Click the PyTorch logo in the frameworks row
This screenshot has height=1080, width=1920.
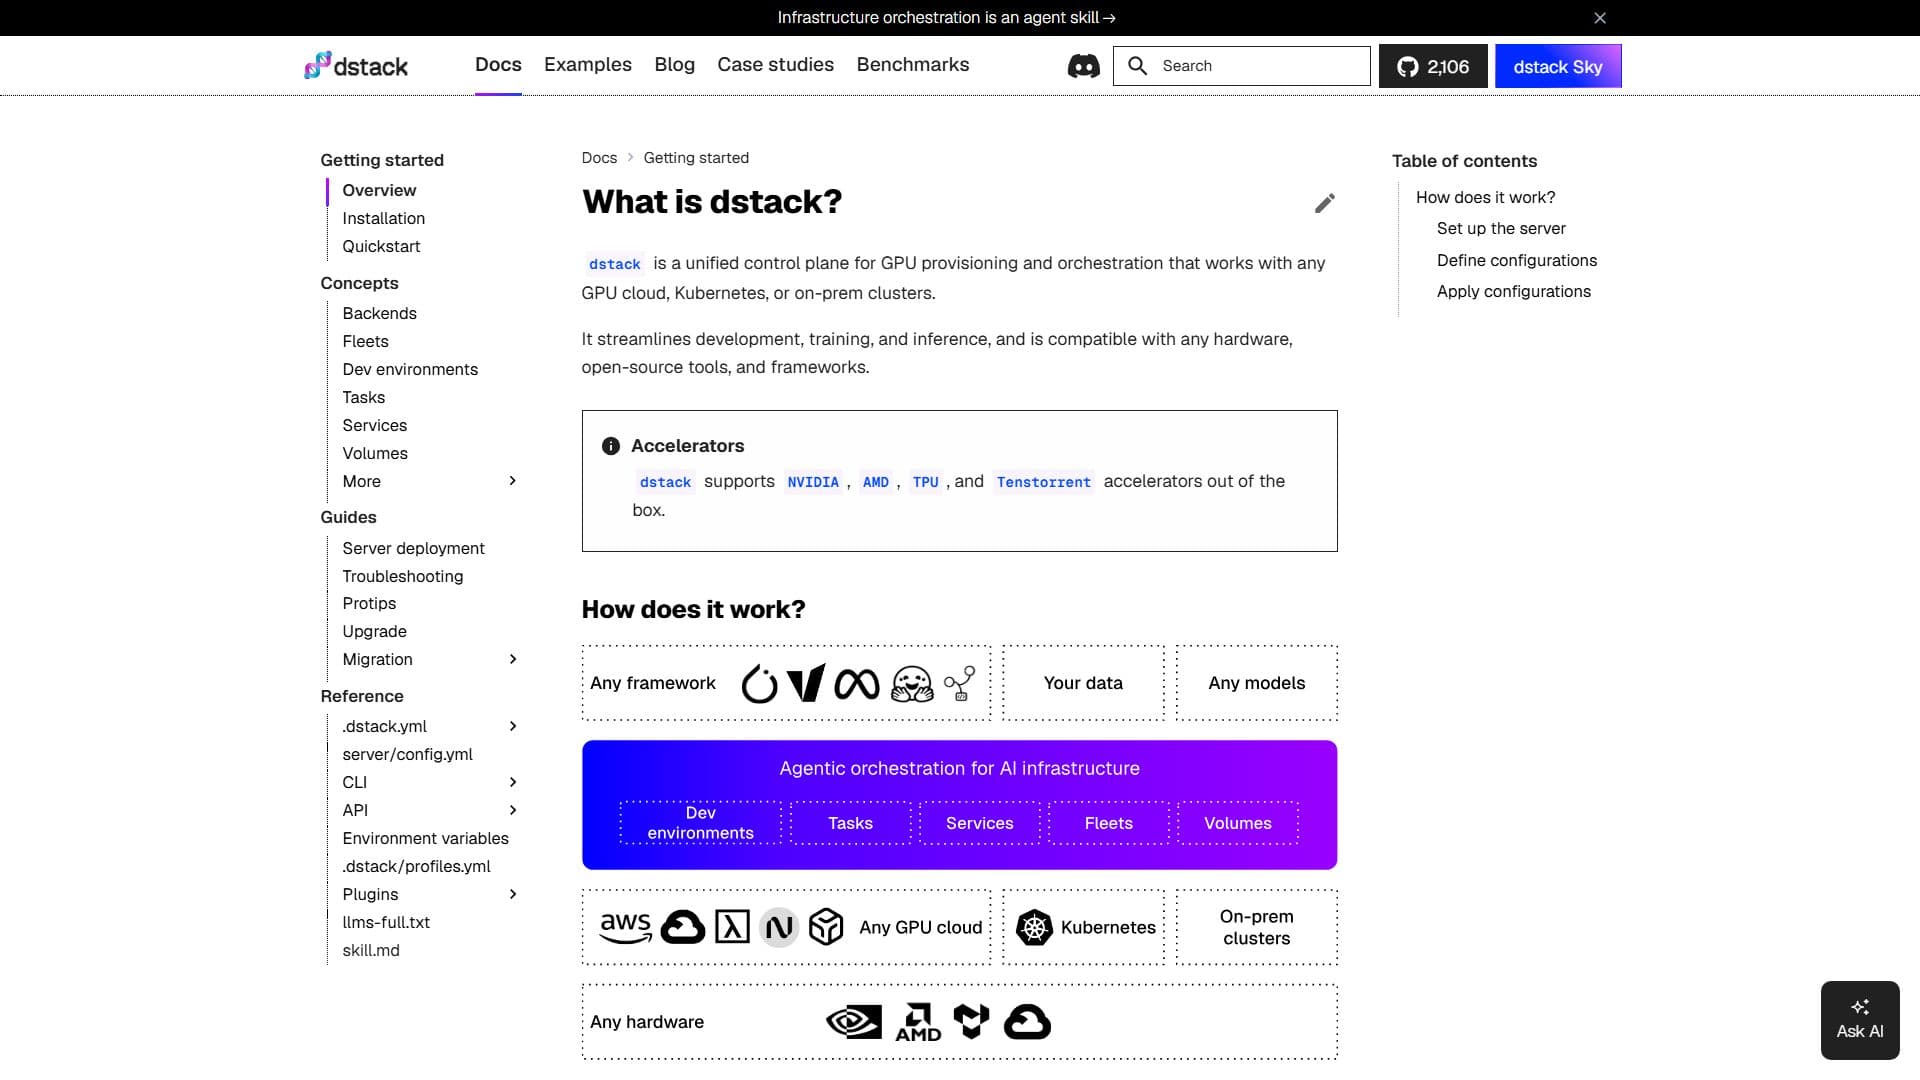(x=759, y=684)
